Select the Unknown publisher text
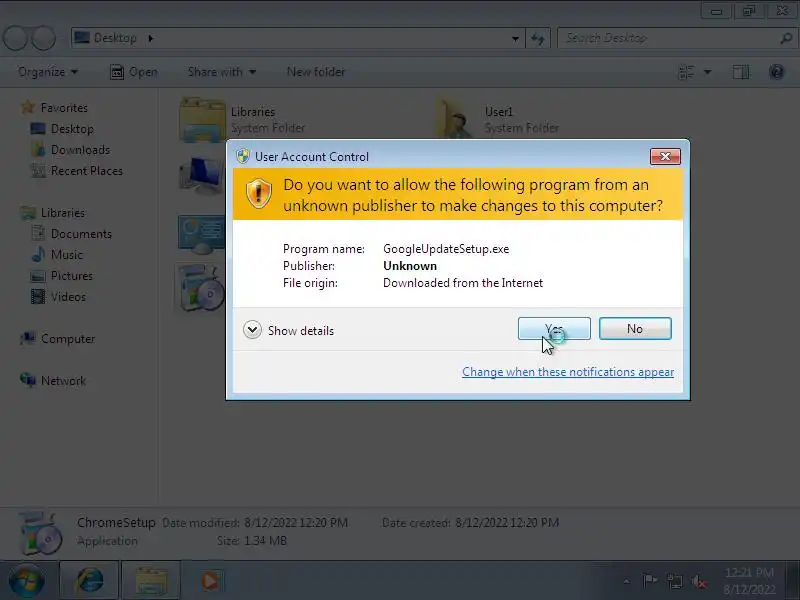The image size is (800, 600). click(410, 266)
